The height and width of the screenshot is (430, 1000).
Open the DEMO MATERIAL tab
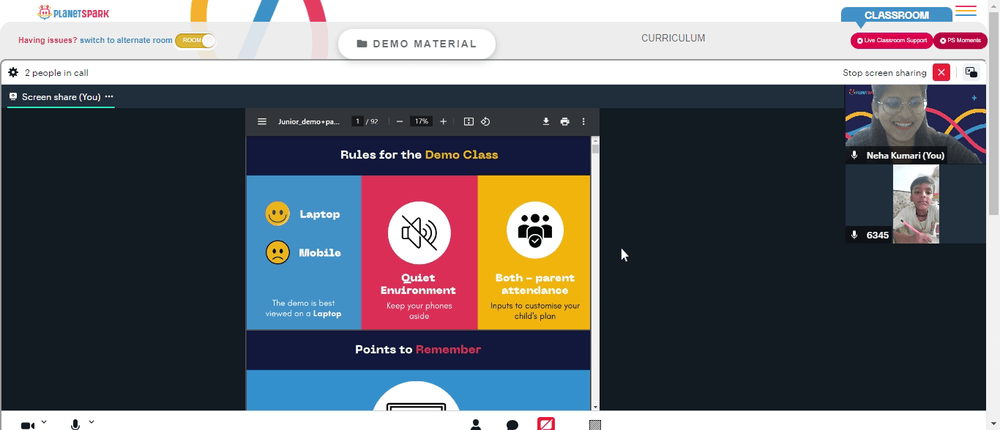tap(416, 44)
